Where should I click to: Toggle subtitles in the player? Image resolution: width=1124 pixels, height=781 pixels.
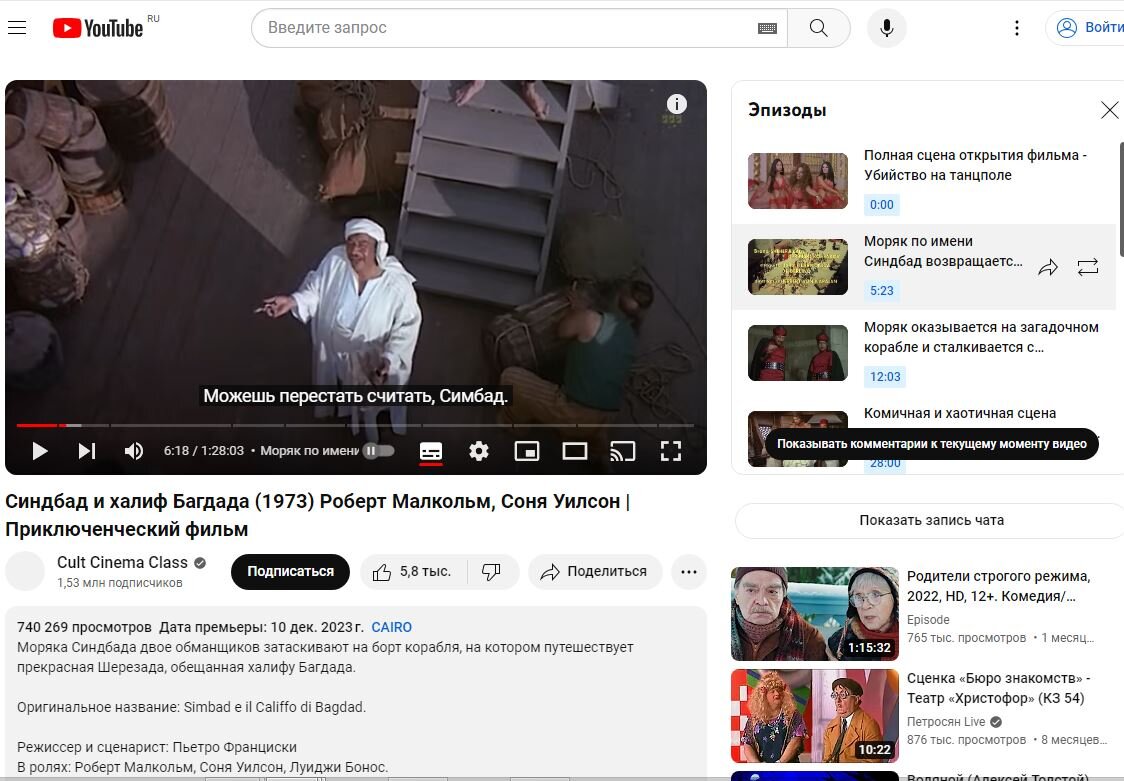(x=431, y=451)
